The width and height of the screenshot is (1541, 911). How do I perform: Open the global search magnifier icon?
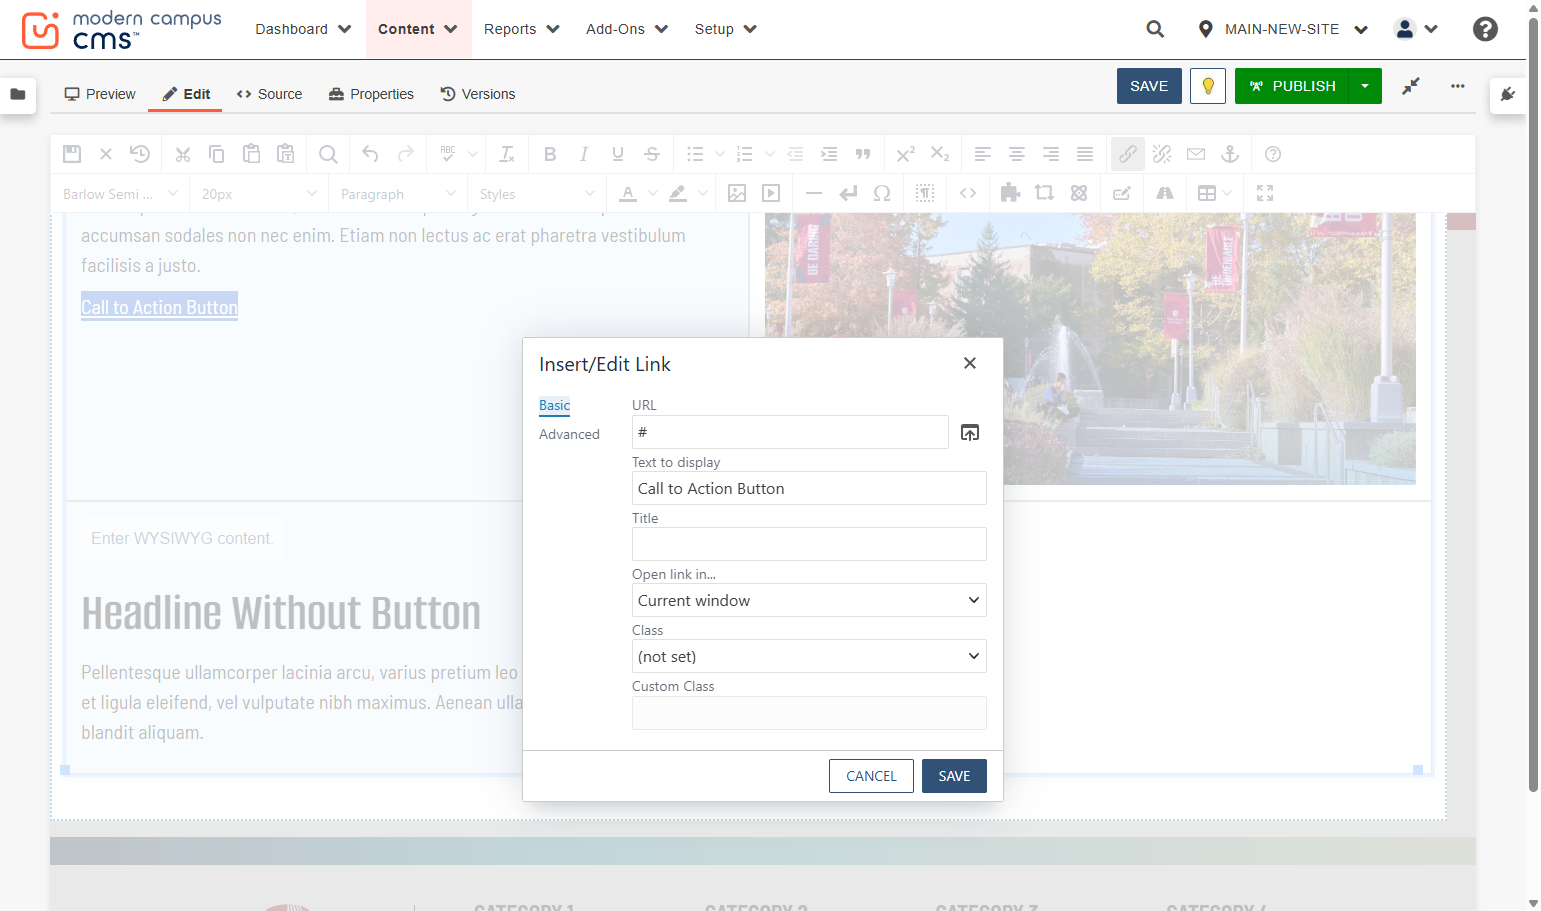tap(1155, 29)
